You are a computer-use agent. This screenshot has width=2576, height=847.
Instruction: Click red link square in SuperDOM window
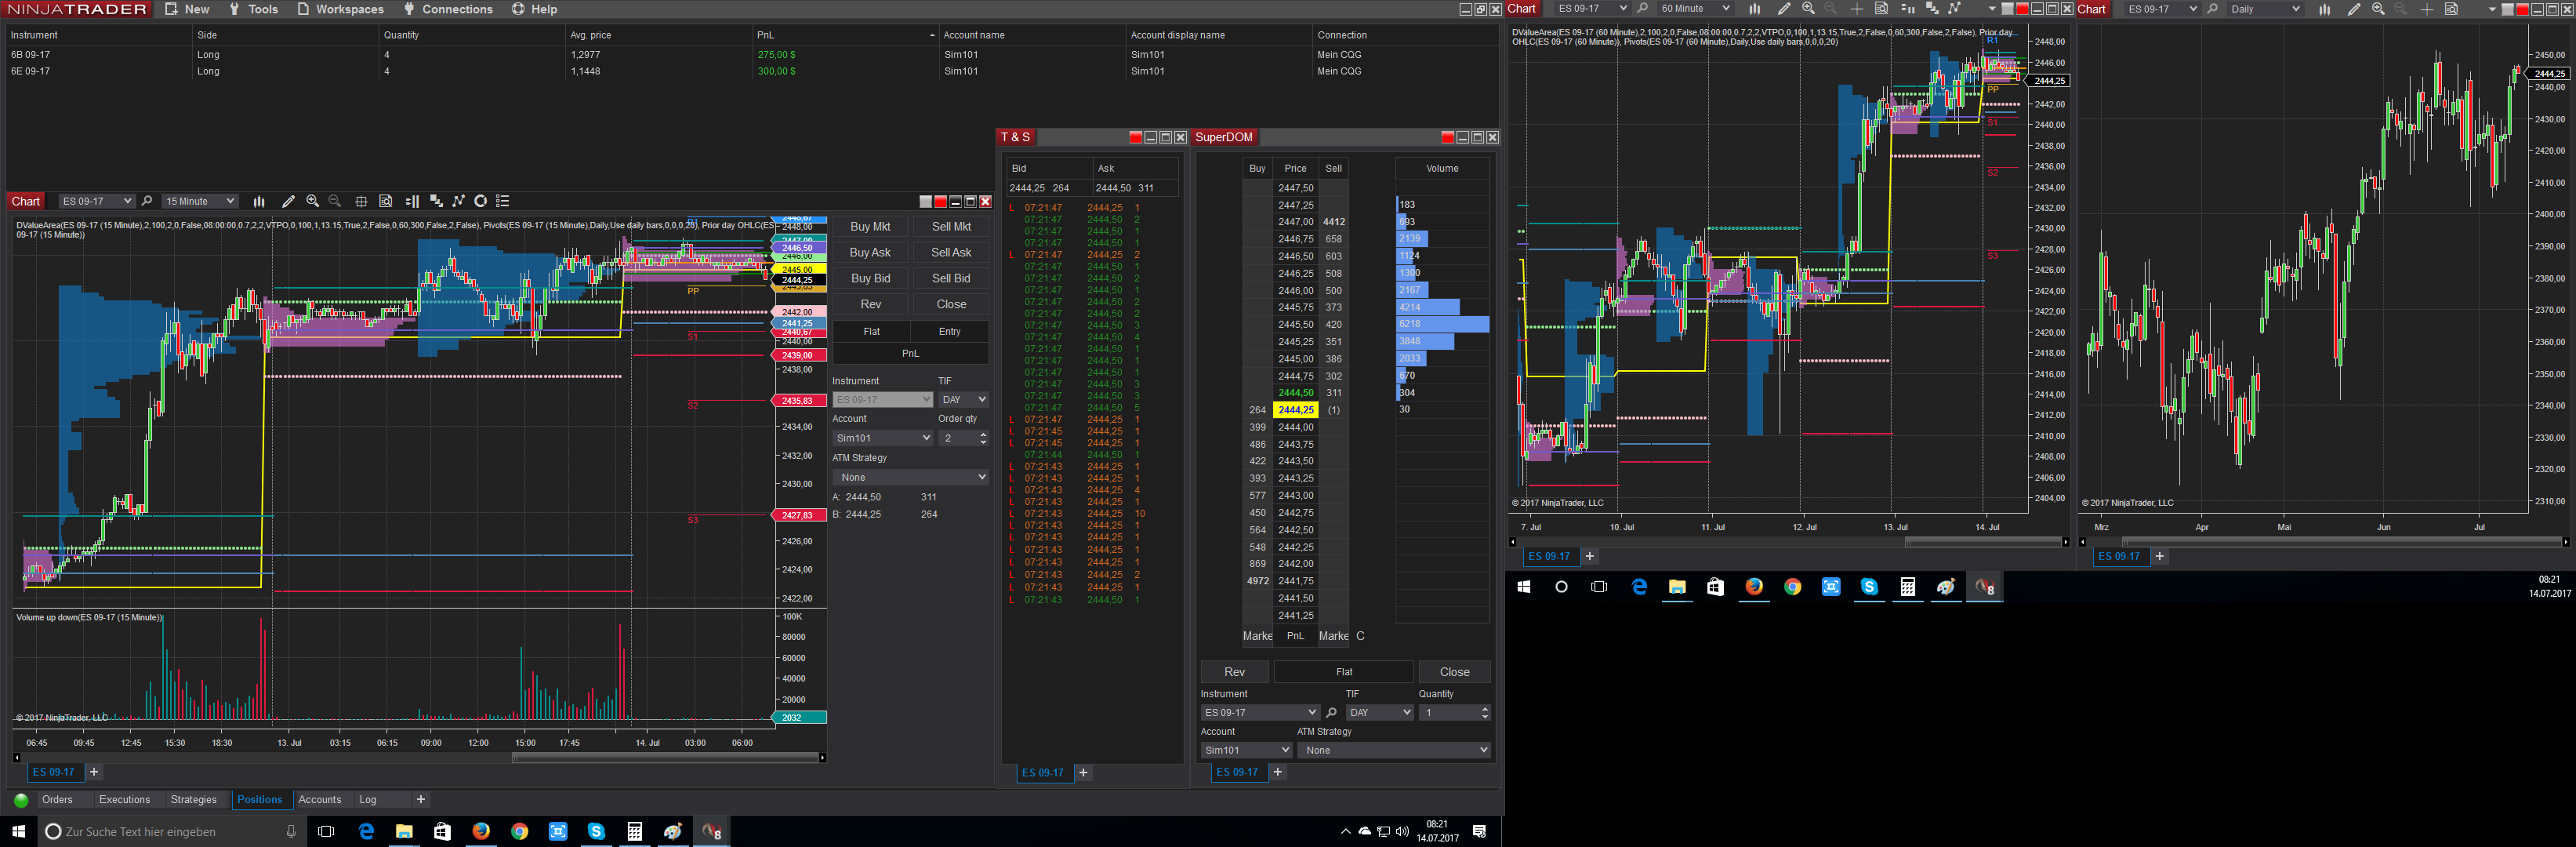[x=1447, y=138]
